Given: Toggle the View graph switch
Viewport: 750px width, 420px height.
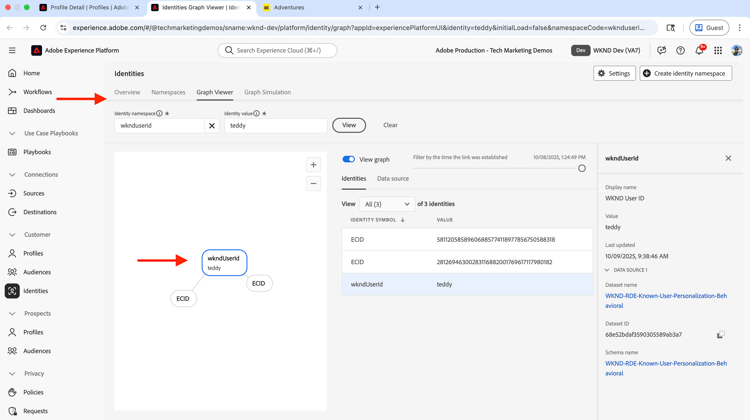Looking at the screenshot, I should coord(349,159).
